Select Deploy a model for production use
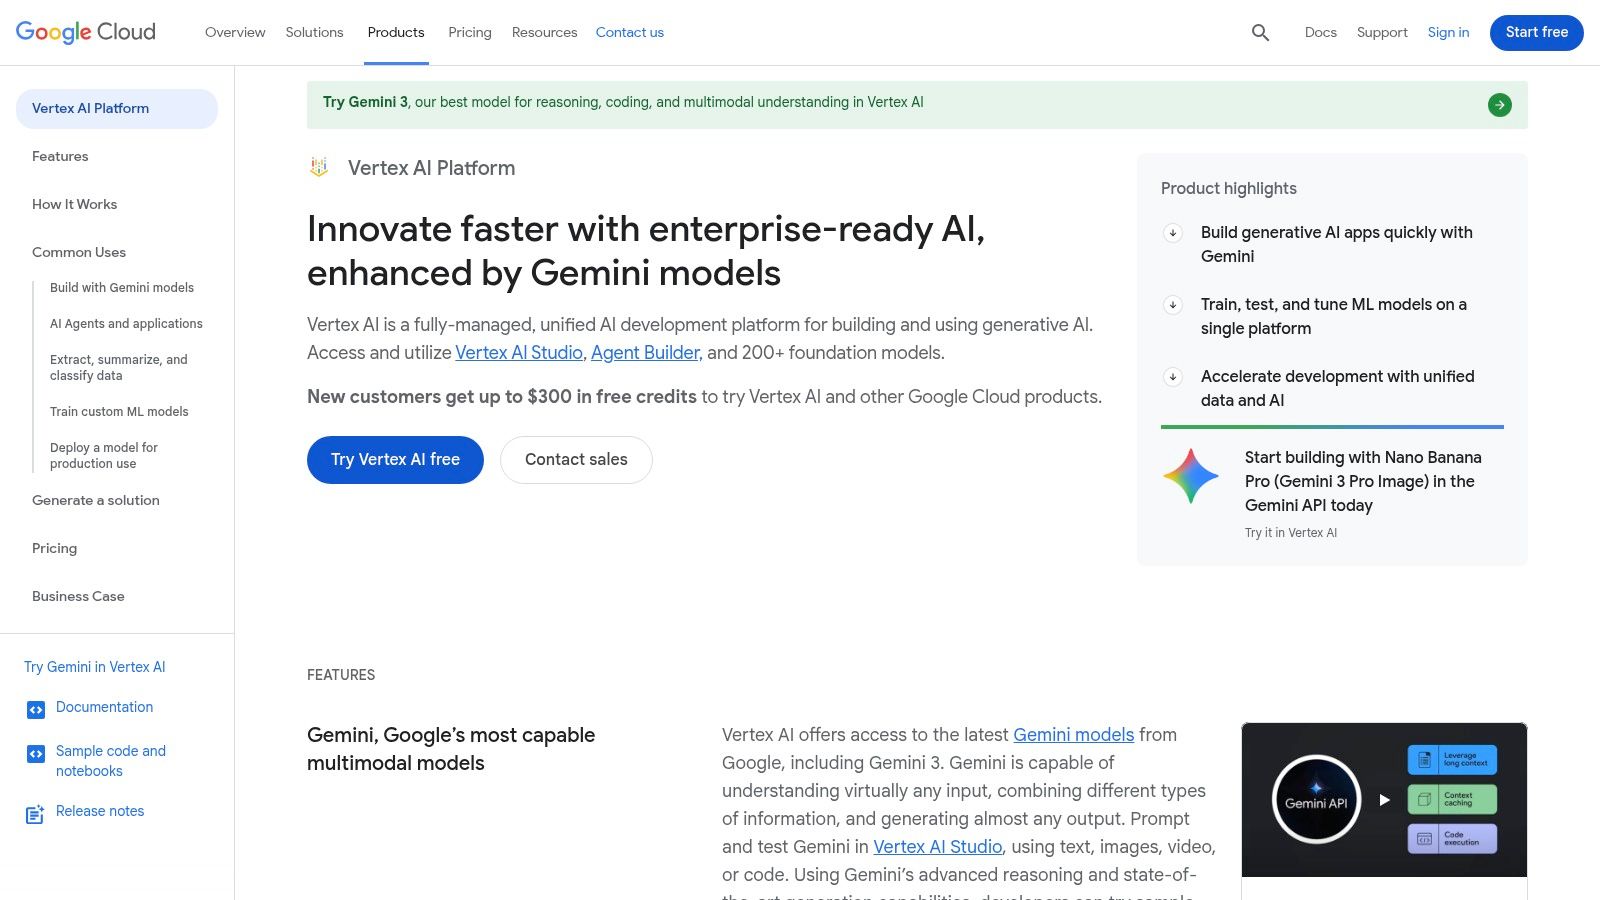 [x=104, y=456]
